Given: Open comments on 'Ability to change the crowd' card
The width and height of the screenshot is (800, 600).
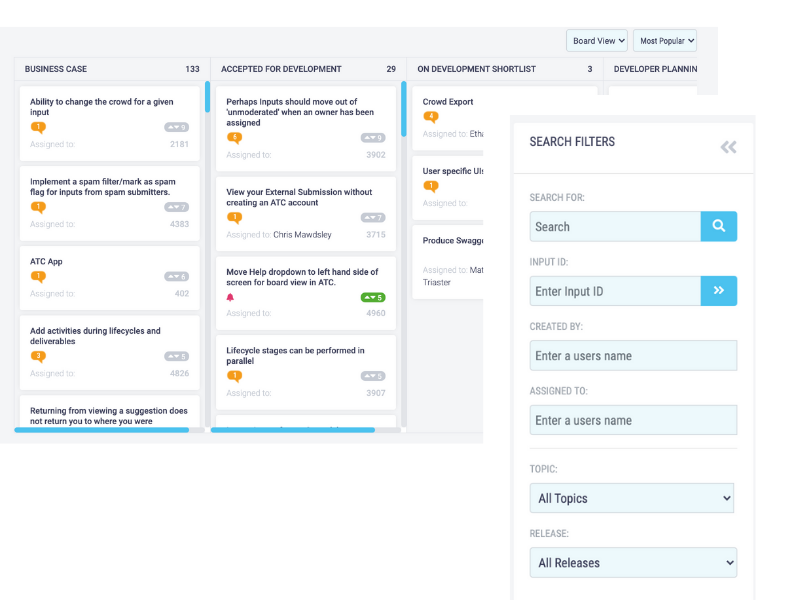Looking at the screenshot, I should (38, 127).
